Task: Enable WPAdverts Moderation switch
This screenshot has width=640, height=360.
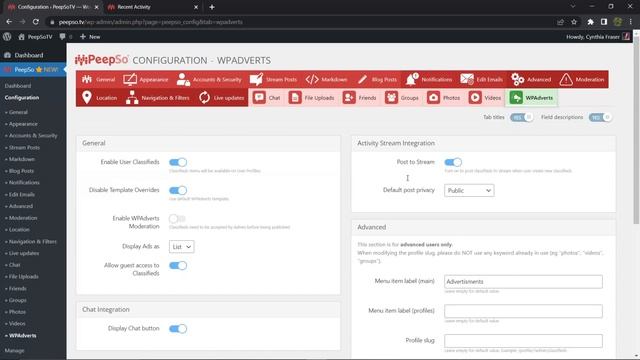Action: click(x=177, y=218)
